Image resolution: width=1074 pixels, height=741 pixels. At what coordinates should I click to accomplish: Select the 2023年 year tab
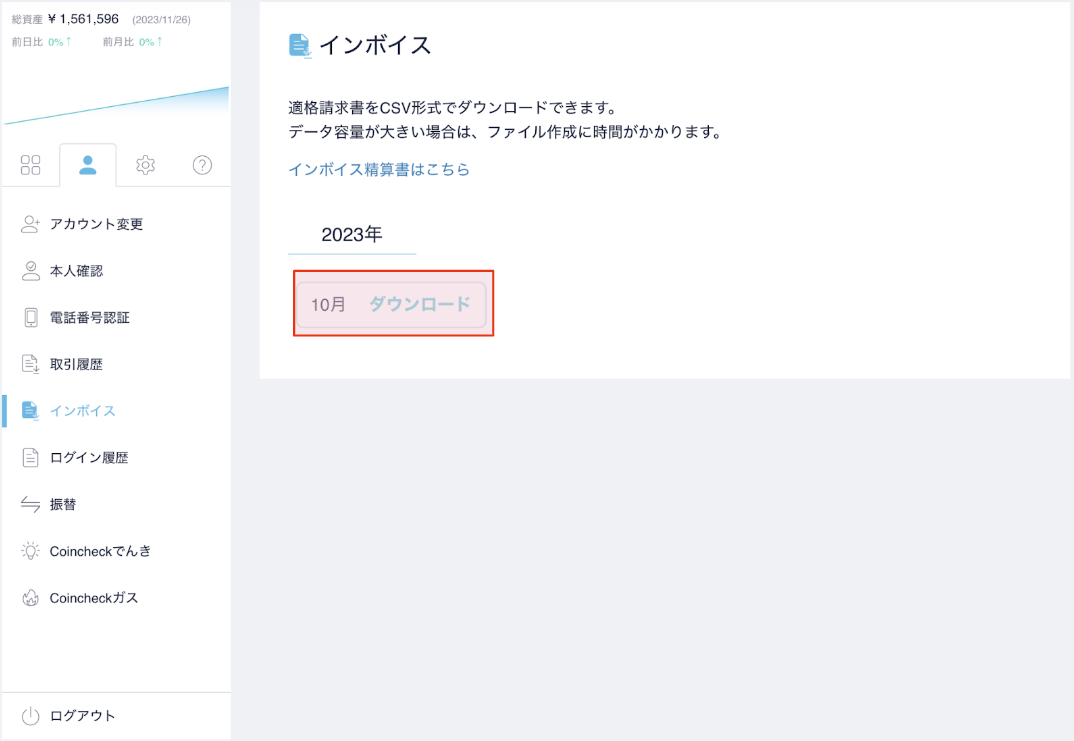tap(352, 235)
